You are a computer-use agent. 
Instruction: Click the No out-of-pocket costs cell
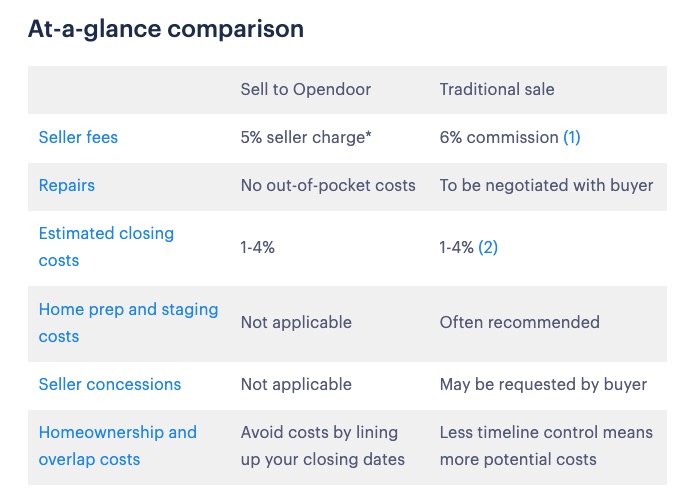click(328, 185)
